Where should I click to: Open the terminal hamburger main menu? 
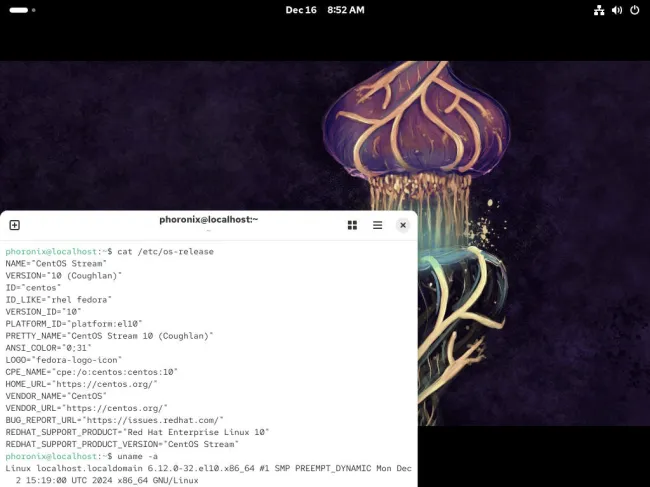(x=378, y=225)
